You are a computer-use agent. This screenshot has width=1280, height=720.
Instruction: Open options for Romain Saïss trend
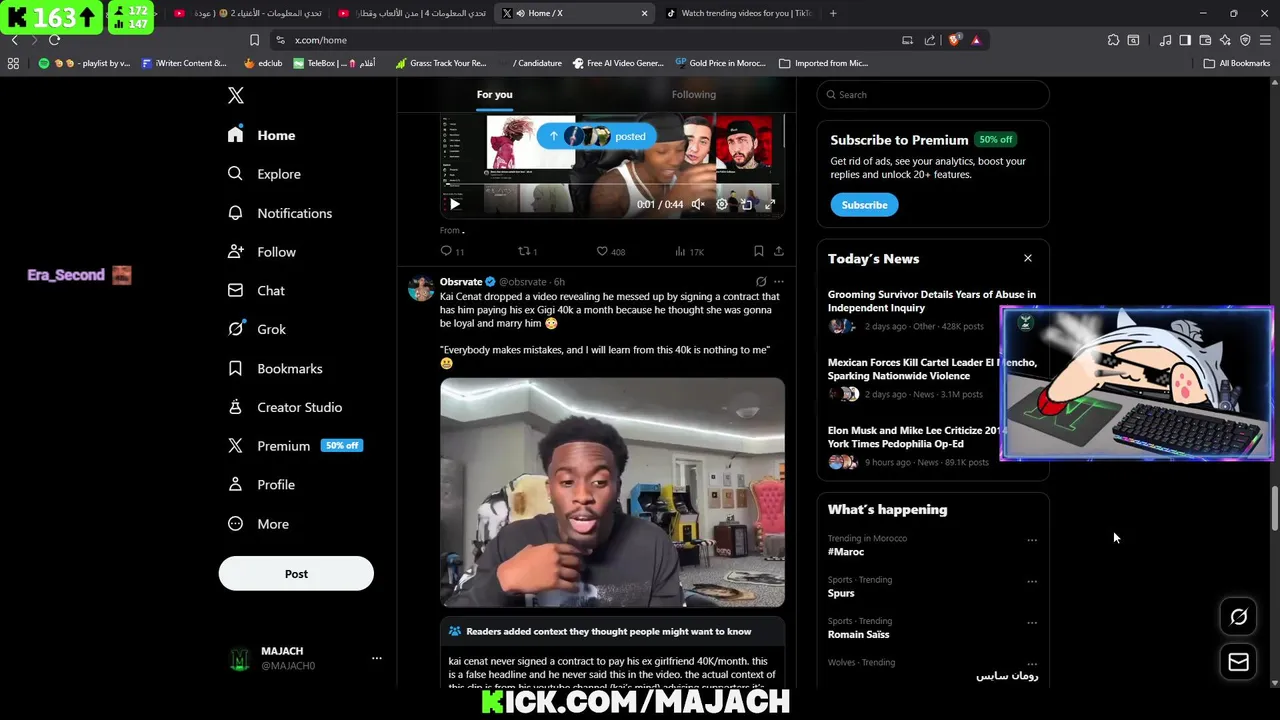point(1031,623)
